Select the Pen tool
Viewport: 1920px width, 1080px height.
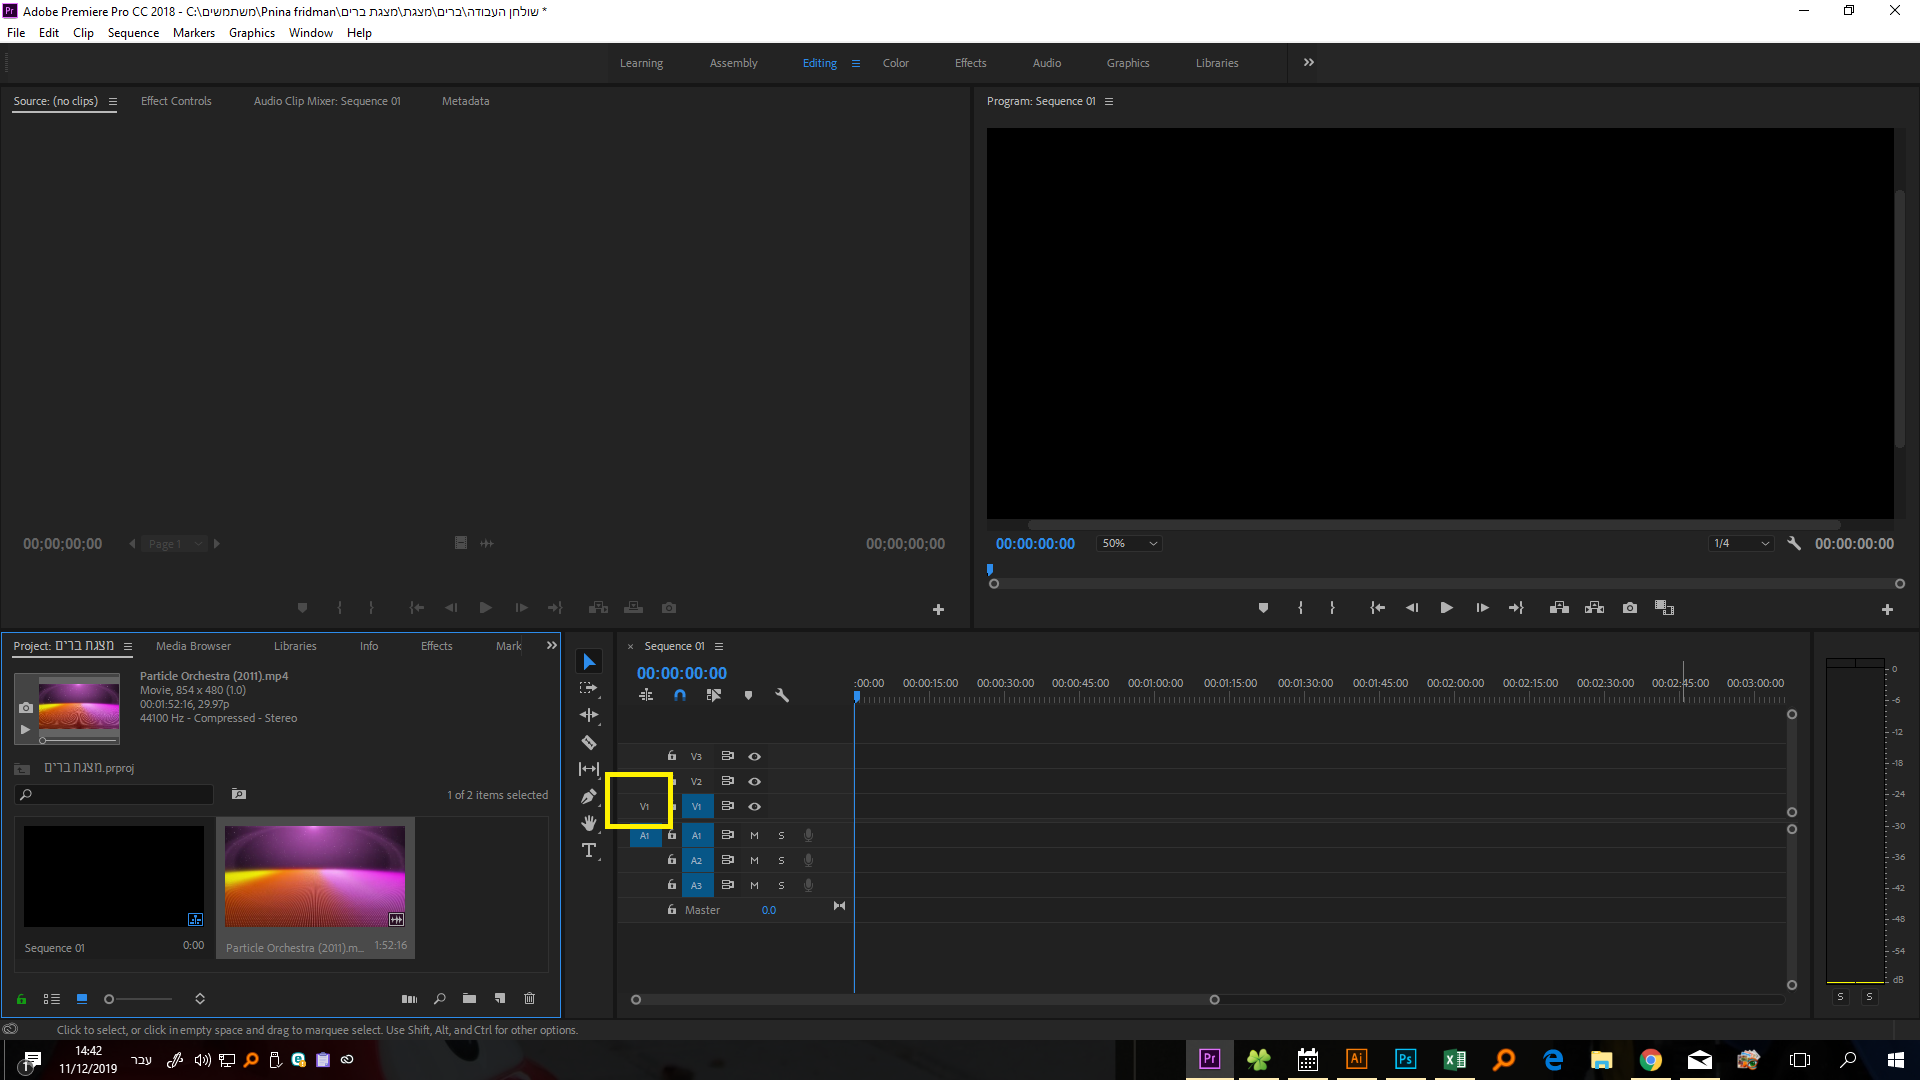pos(589,796)
